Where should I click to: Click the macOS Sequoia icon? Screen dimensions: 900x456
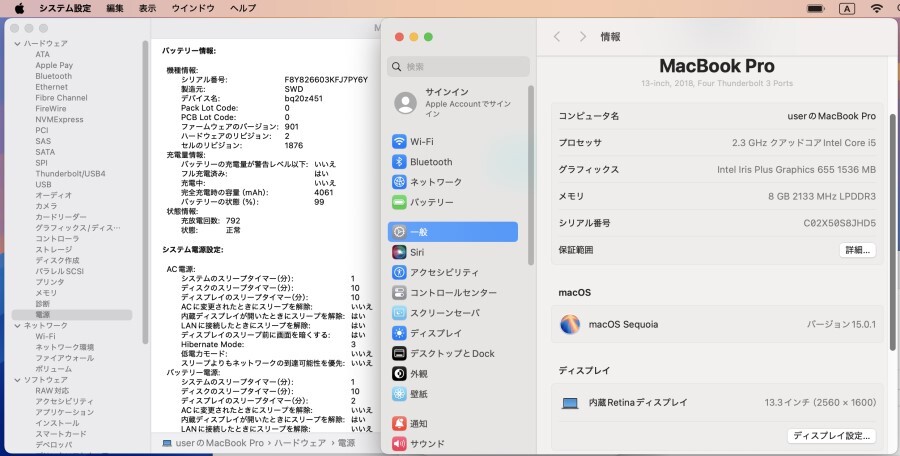(570, 324)
